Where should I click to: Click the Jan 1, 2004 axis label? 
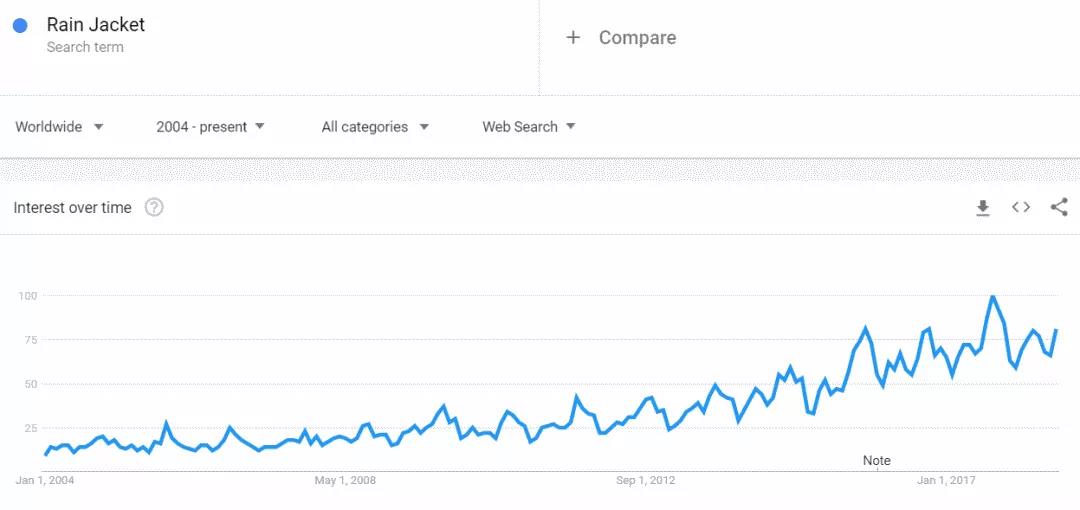pos(45,481)
